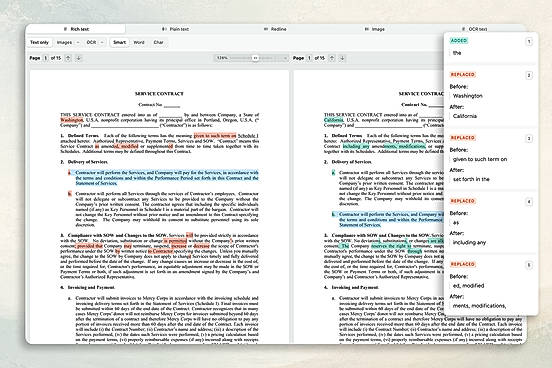This screenshot has height=368, width=552.
Task: Choose Word diff granularity
Action: [139, 42]
